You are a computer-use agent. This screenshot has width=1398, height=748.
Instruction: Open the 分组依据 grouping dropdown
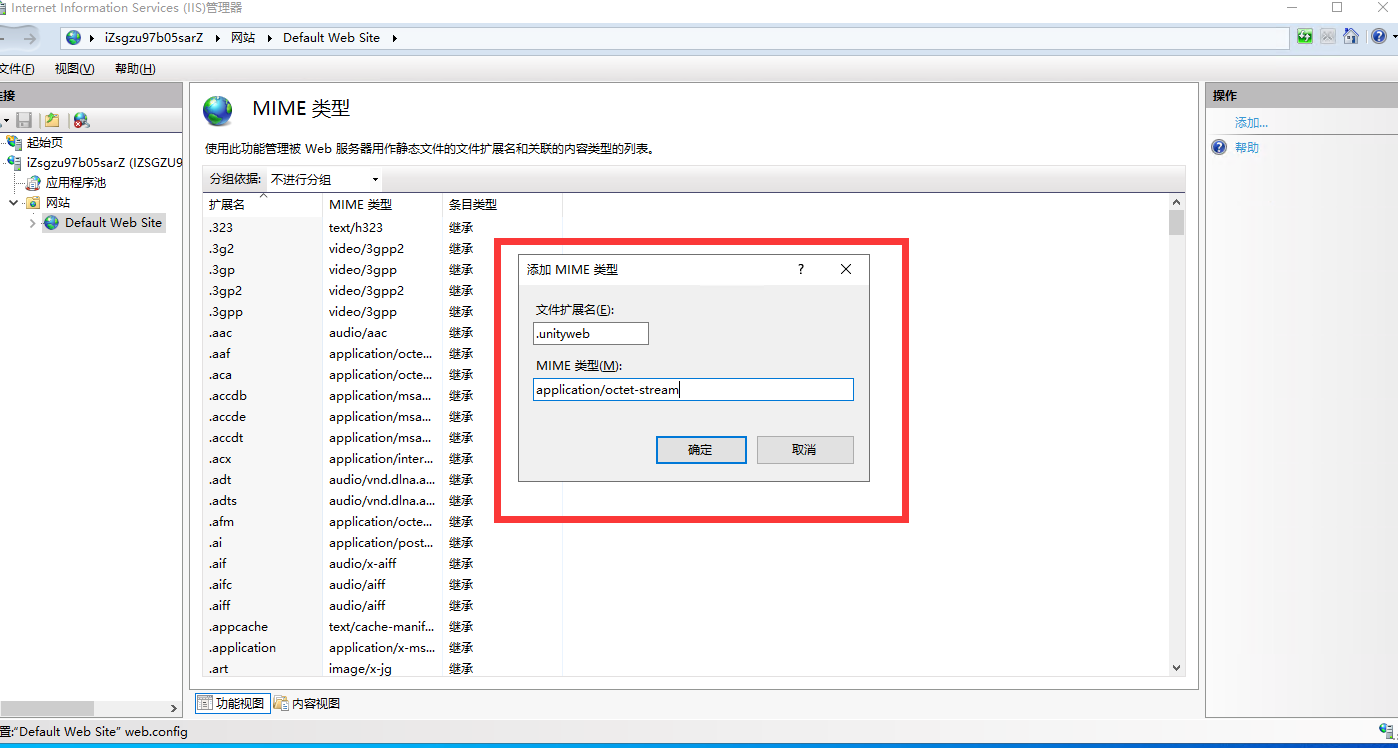pyautogui.click(x=324, y=180)
